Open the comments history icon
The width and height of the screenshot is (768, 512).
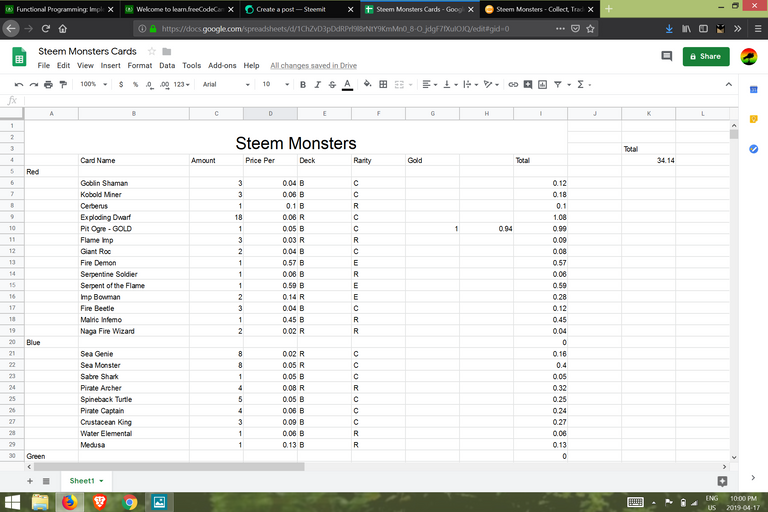[667, 56]
